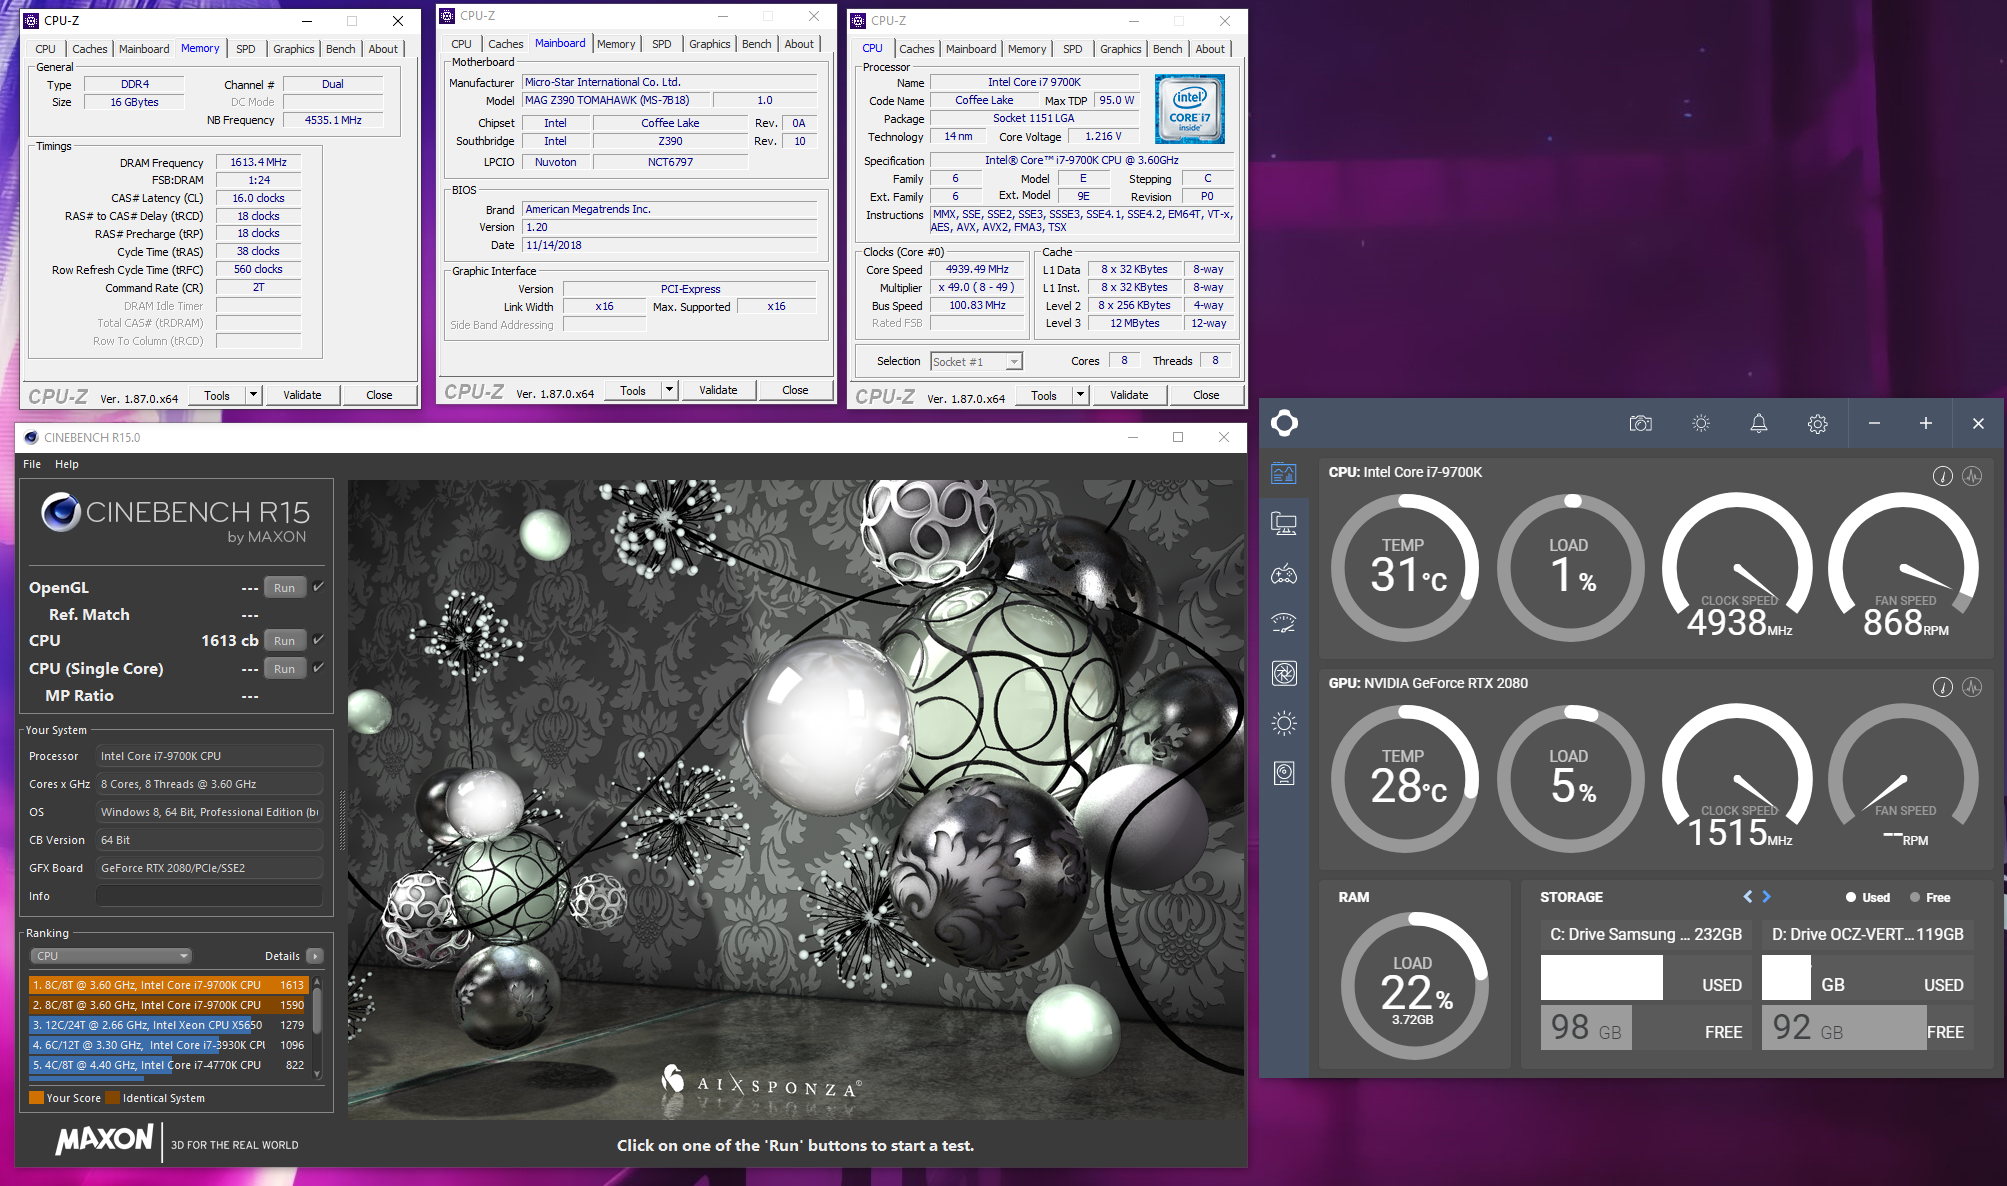Click the RAM LOAD 22% ring gauge

[x=1414, y=986]
